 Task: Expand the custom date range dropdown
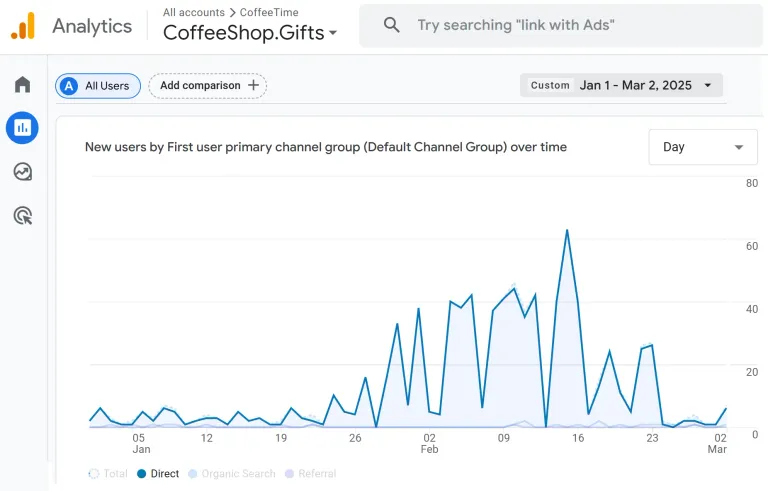[621, 85]
